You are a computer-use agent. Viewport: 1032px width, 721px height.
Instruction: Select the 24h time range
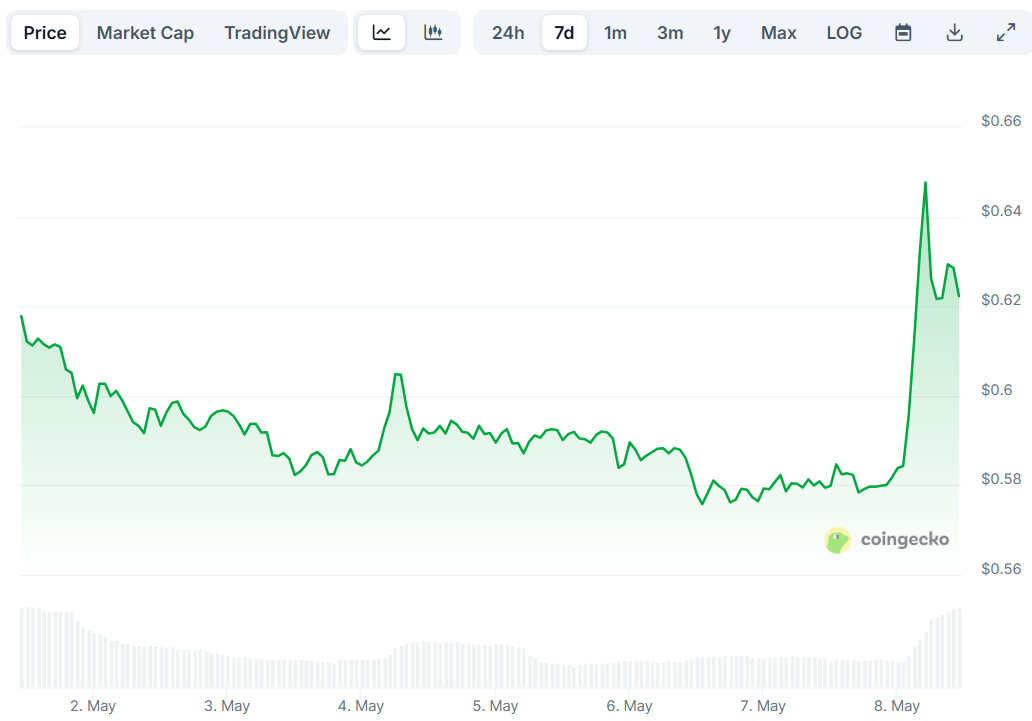pos(508,32)
